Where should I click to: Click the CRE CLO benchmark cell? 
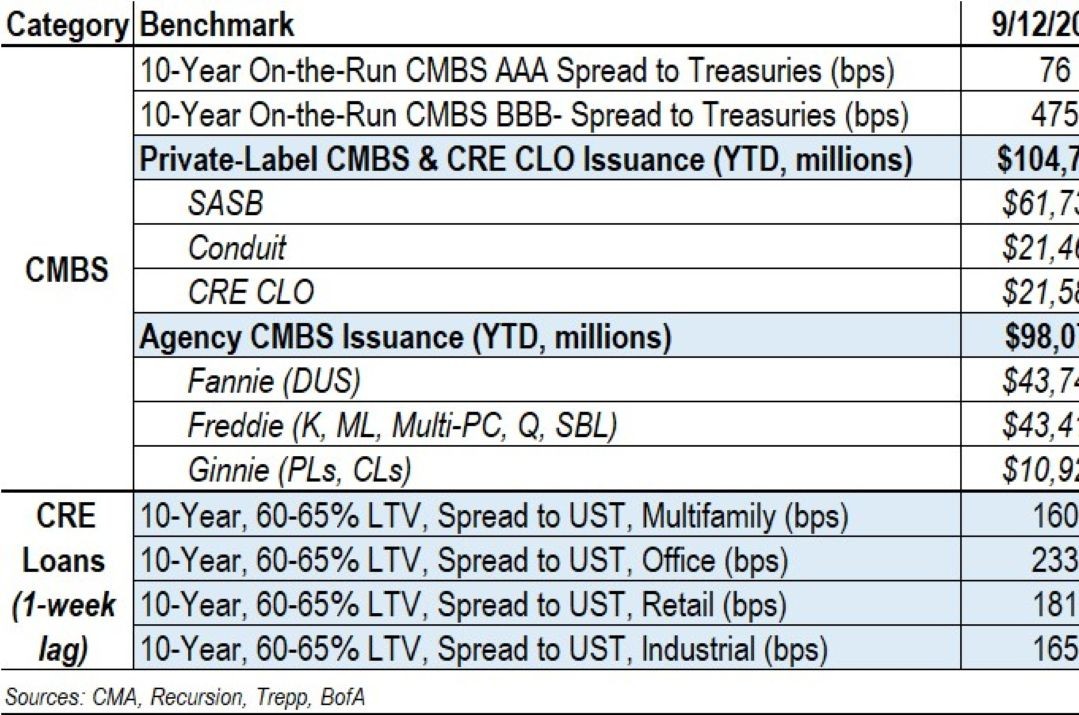[250, 292]
